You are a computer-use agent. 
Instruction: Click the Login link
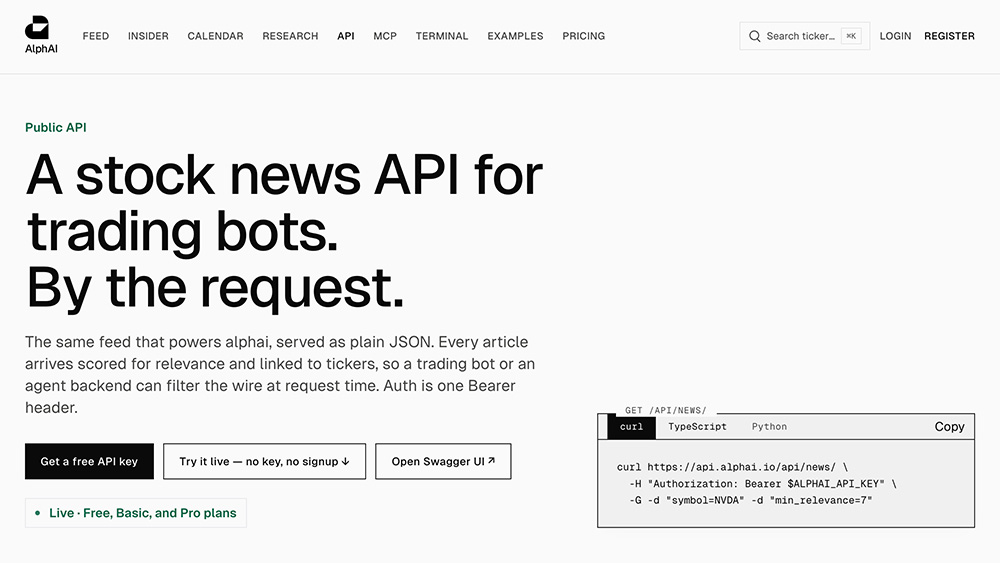(x=895, y=36)
